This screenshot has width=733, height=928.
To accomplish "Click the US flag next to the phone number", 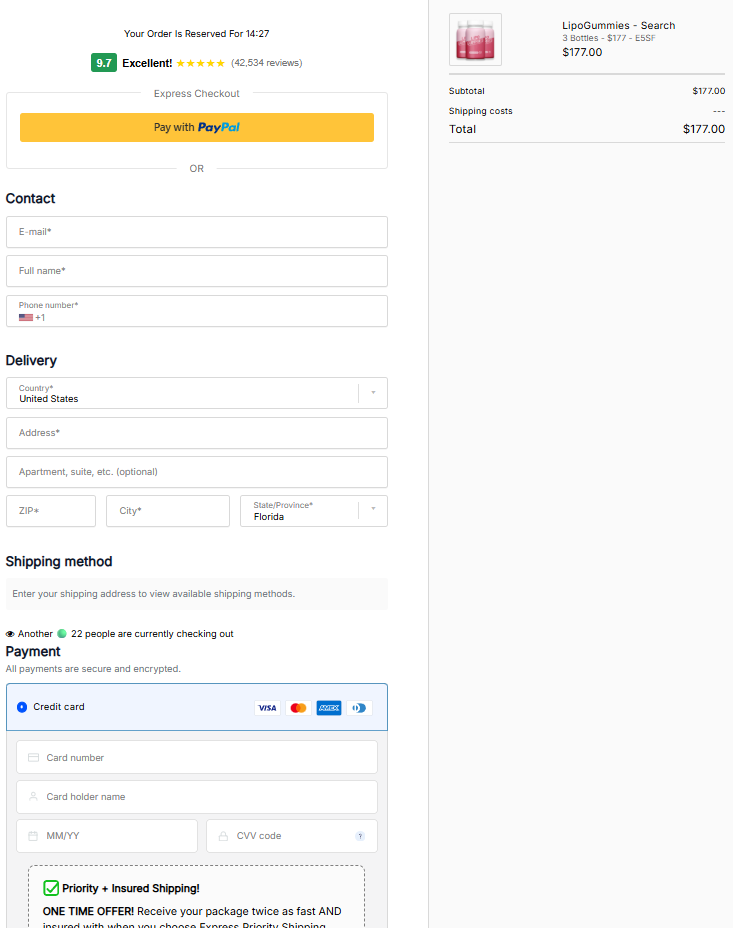I will pos(25,316).
